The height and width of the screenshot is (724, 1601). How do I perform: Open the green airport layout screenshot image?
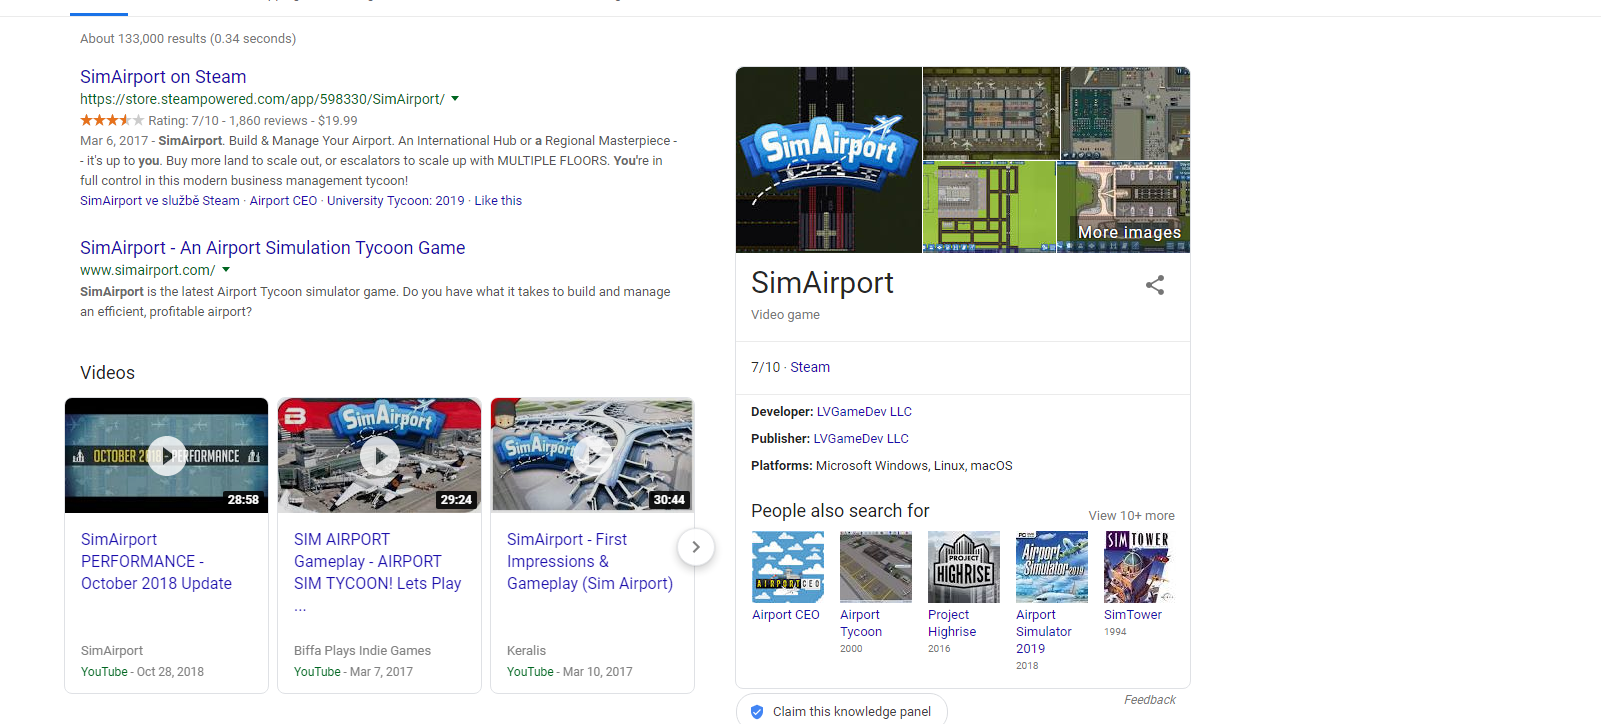(989, 207)
